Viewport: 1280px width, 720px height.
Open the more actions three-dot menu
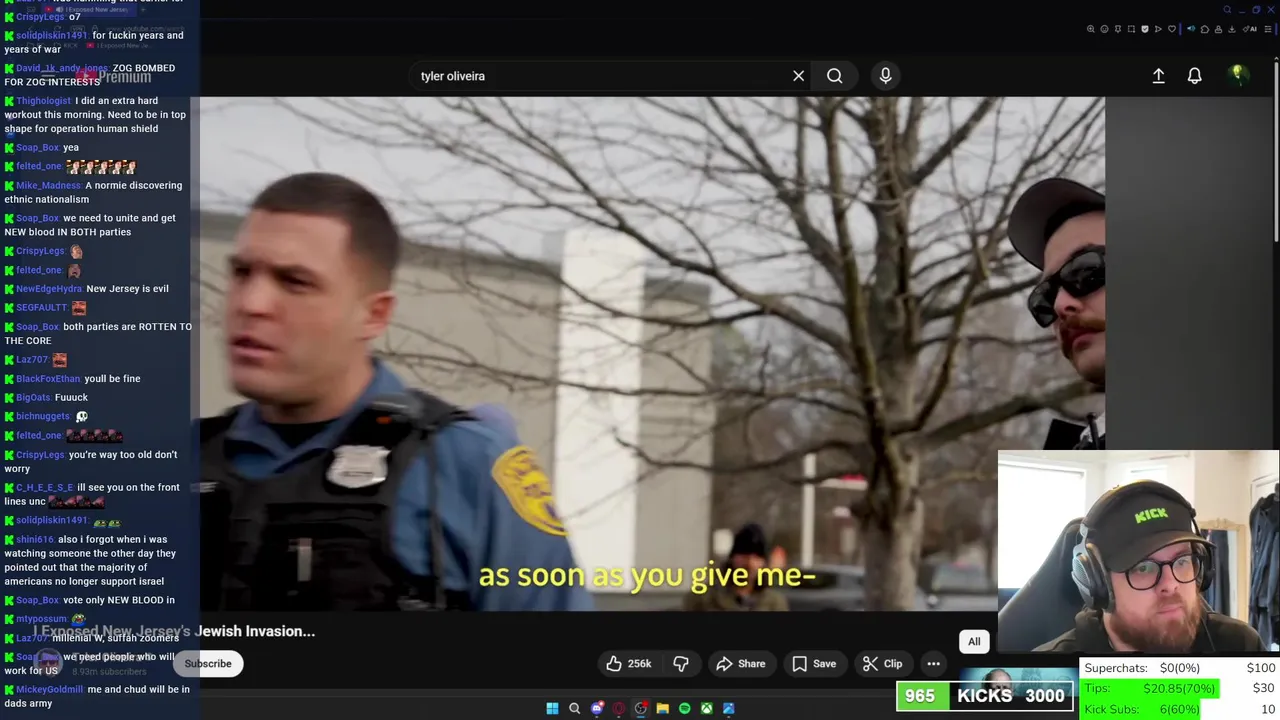(933, 664)
